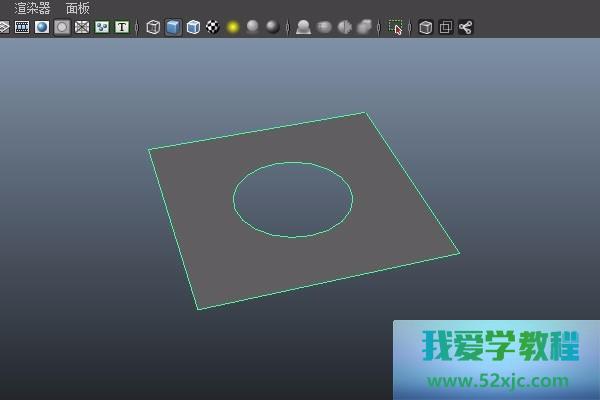The image size is (600, 400).
Task: Toggle the Safe Title 'T' icon
Action: tap(122, 27)
